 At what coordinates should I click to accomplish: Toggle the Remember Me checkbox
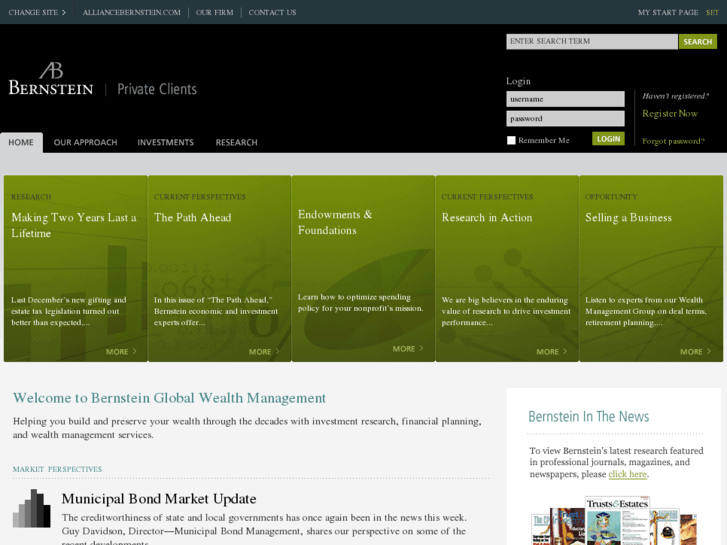pyautogui.click(x=511, y=141)
